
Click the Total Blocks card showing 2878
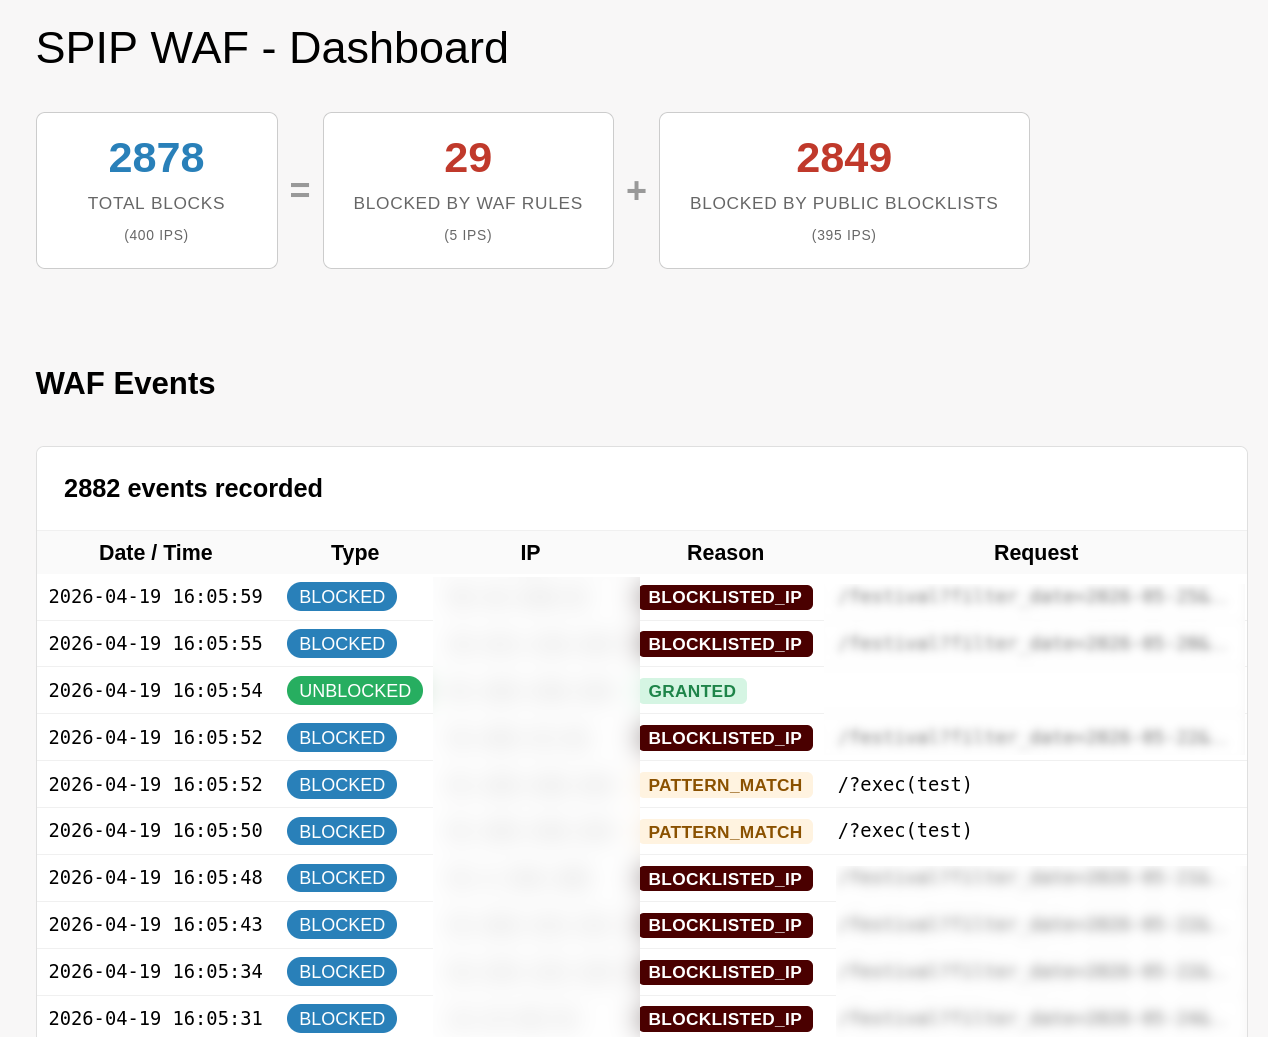click(156, 190)
